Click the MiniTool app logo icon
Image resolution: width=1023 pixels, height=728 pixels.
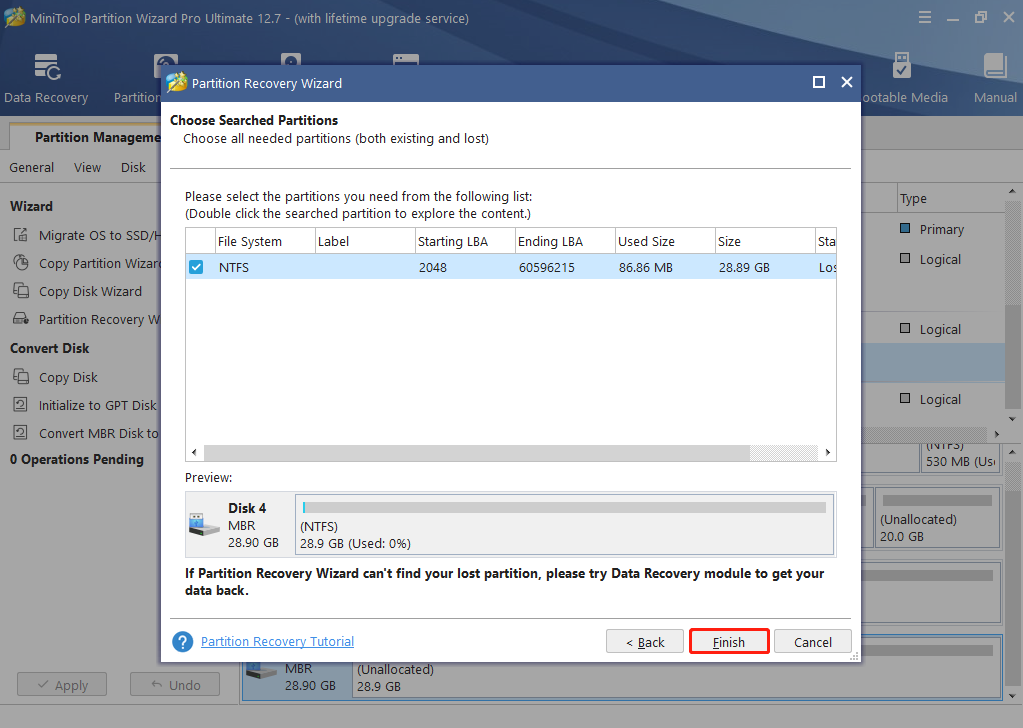tap(14, 18)
